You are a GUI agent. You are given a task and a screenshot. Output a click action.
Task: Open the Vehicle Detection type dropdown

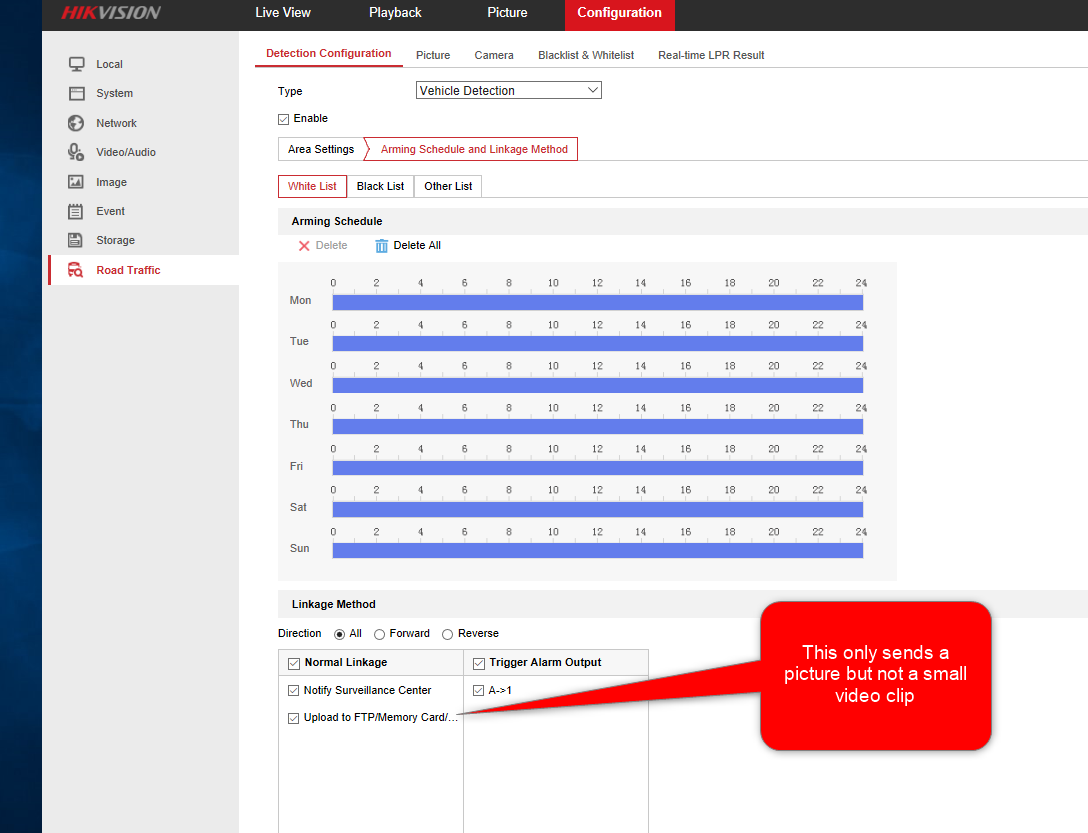[508, 91]
